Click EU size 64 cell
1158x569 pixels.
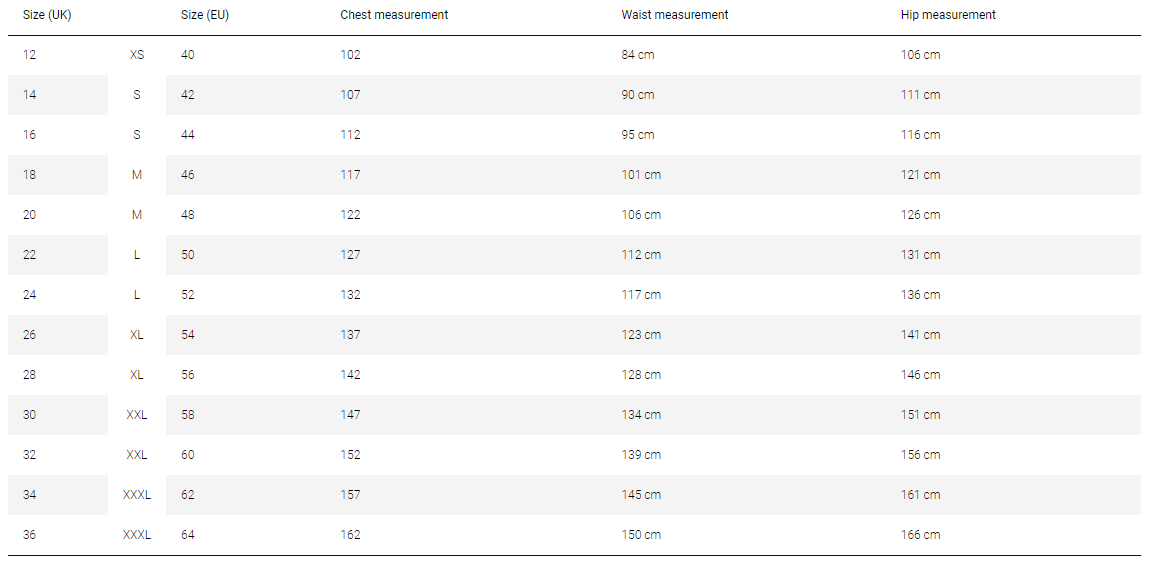(x=188, y=534)
